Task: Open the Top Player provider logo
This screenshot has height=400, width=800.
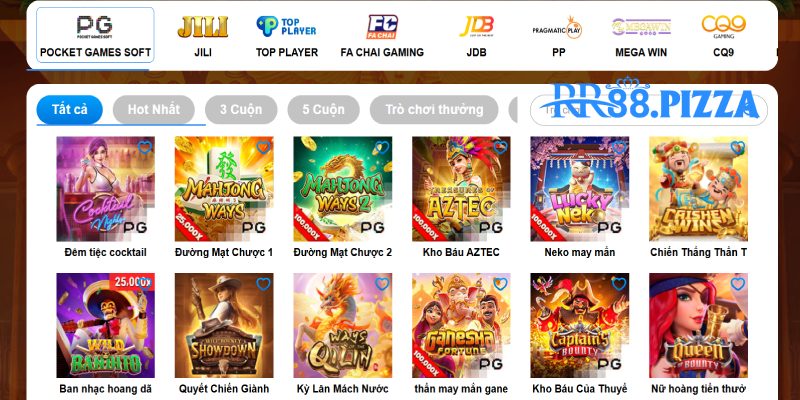Action: [286, 27]
